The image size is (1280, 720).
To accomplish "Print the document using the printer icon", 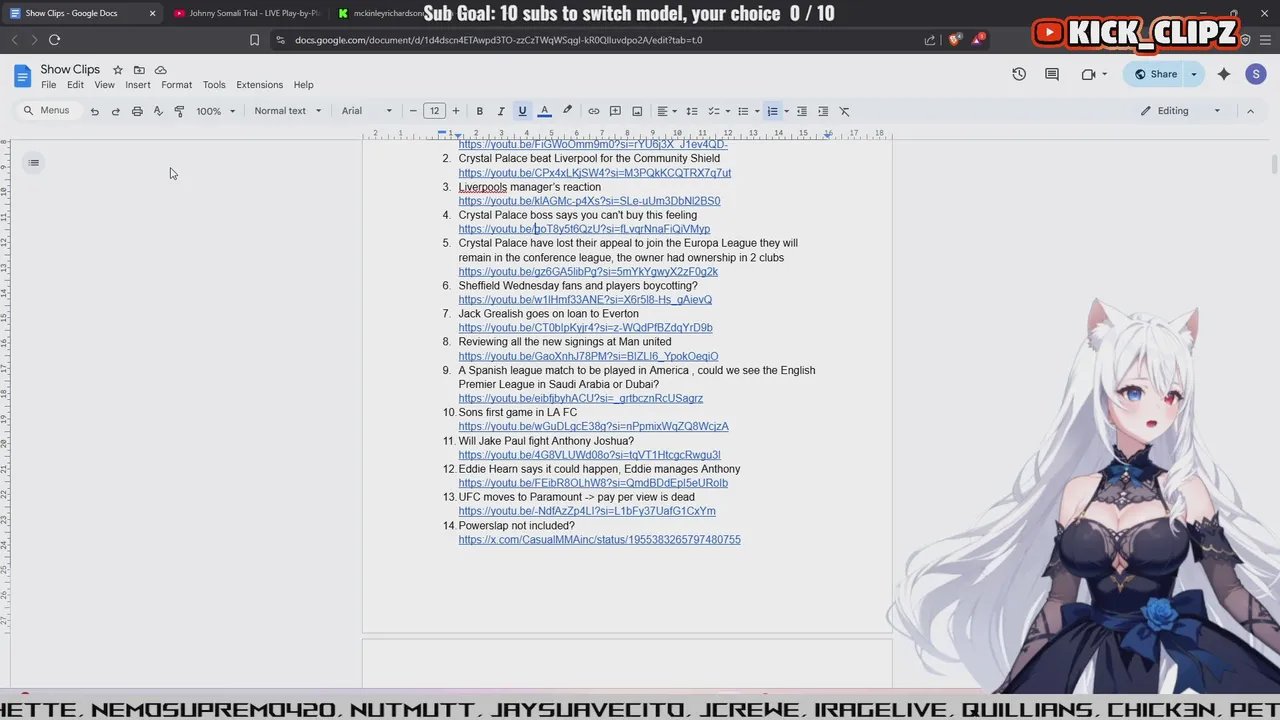I will [x=137, y=111].
